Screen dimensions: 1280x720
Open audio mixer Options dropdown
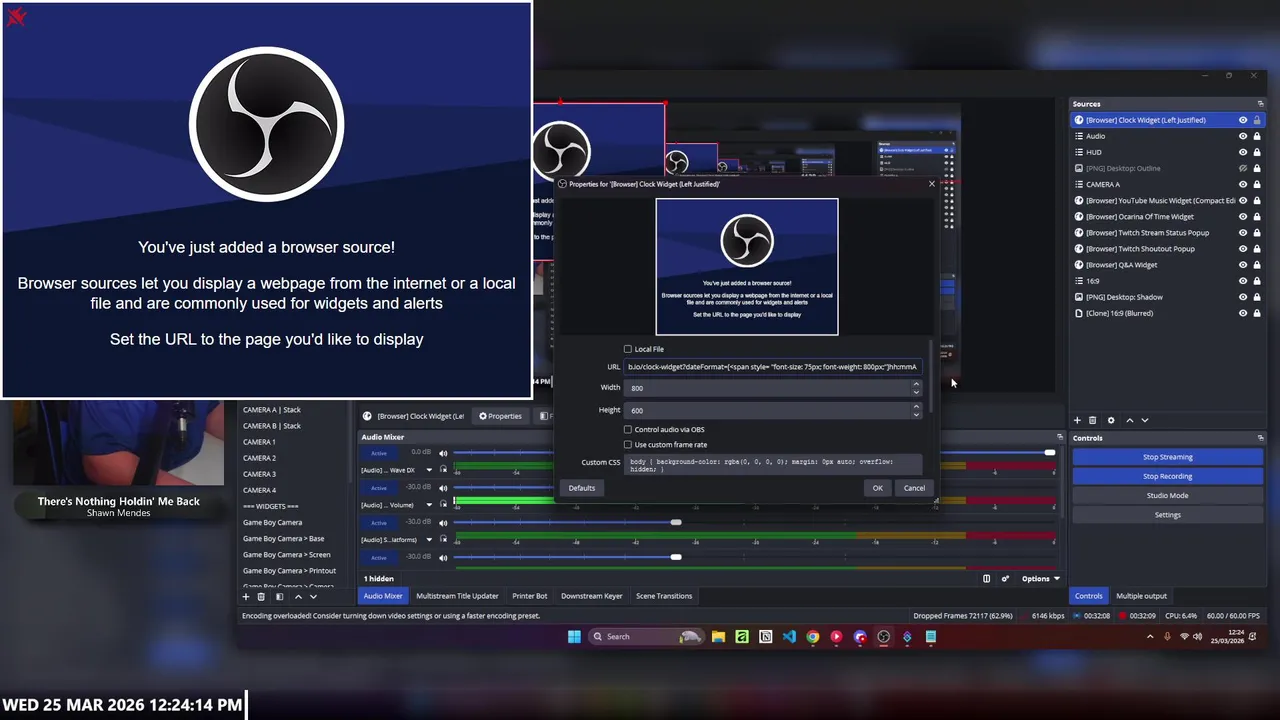click(1040, 578)
